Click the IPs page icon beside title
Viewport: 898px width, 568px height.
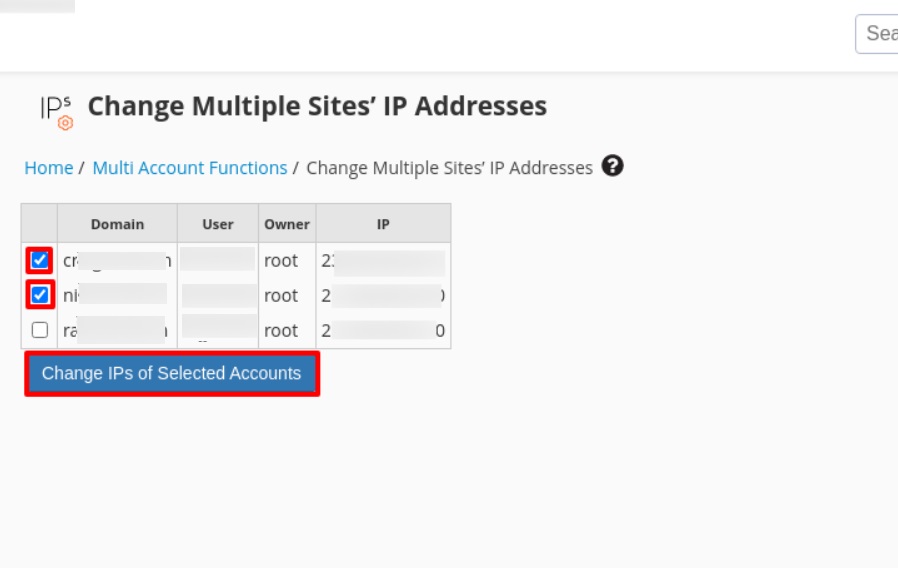coord(56,111)
